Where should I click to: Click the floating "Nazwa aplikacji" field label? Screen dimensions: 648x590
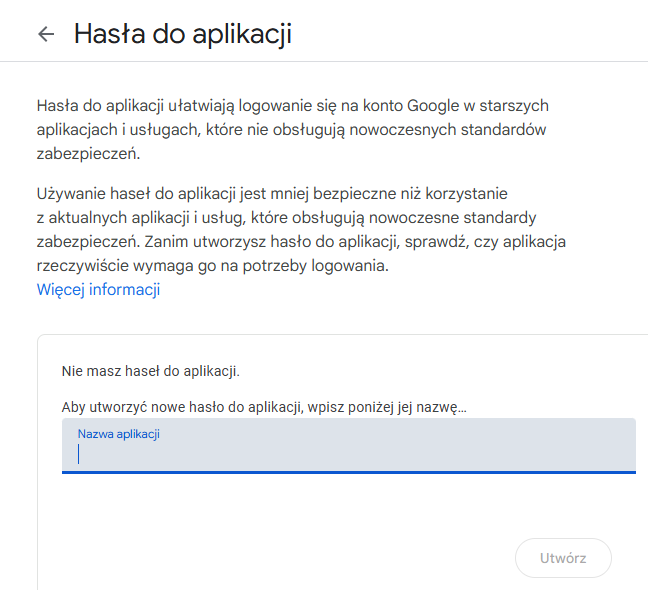tap(119, 433)
